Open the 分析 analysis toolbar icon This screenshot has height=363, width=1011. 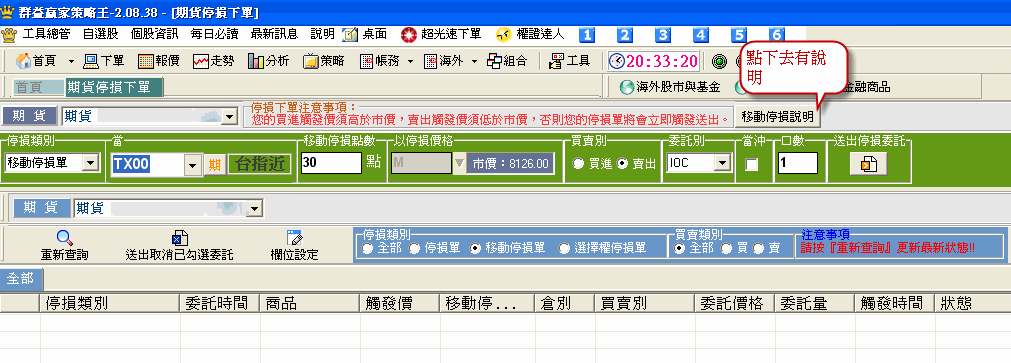(268, 61)
